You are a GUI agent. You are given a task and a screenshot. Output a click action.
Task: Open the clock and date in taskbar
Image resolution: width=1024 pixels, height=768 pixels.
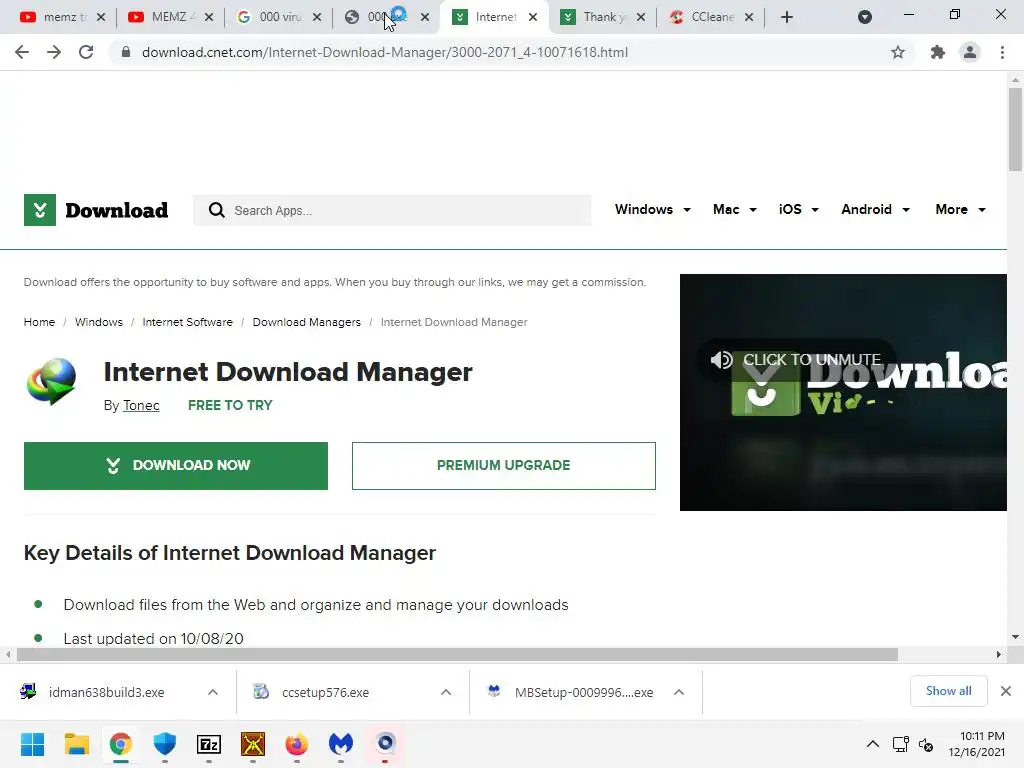[976, 744]
